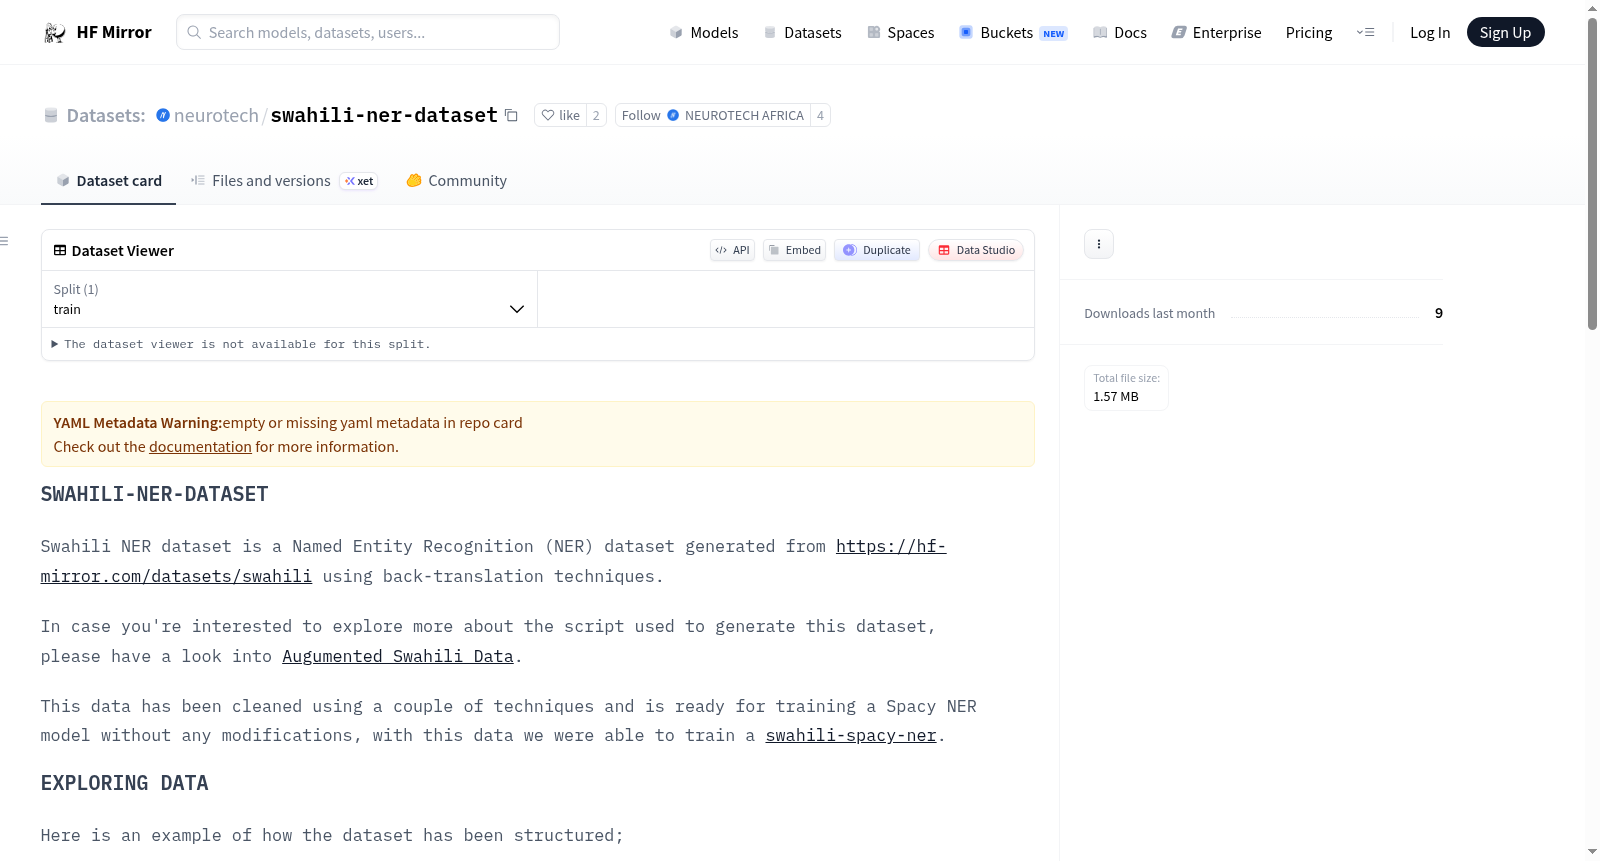Open the Buckets menu item

(1013, 32)
